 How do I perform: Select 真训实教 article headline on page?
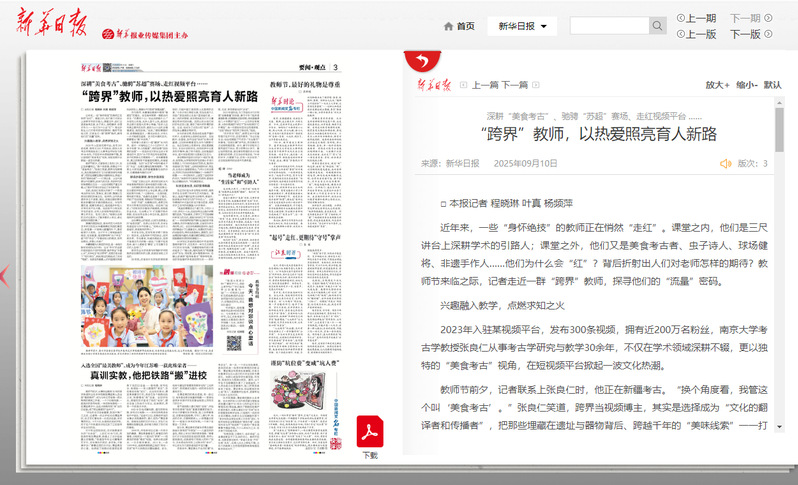point(148,376)
